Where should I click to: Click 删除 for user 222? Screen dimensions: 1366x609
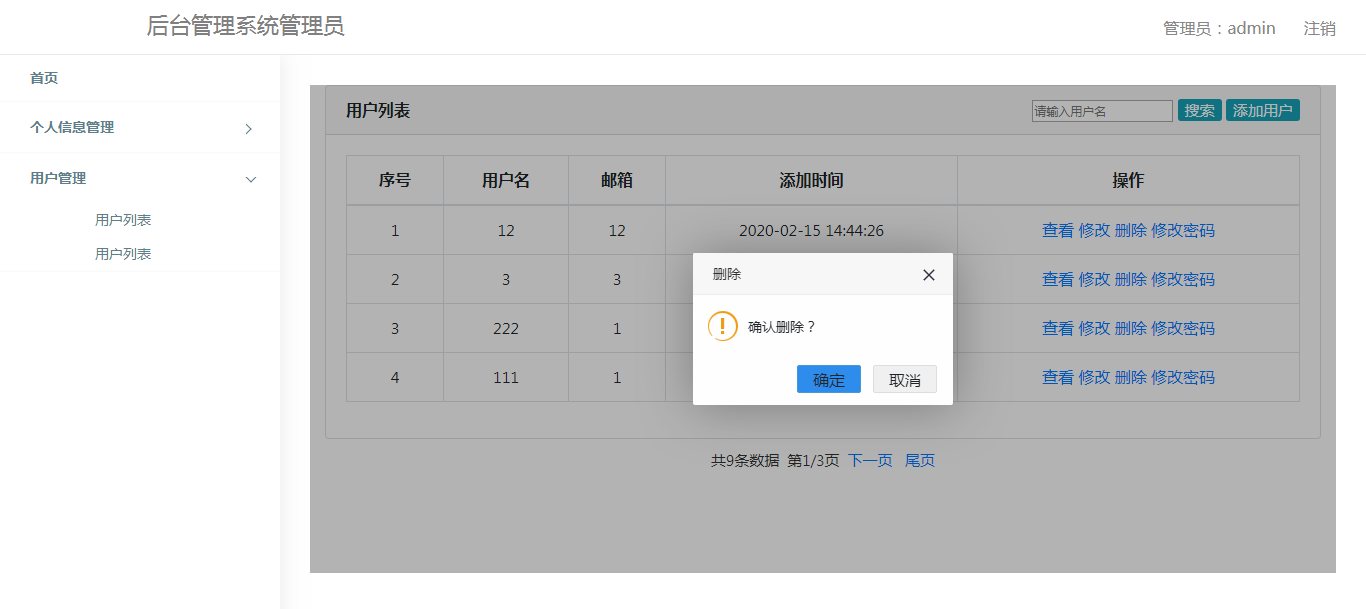[1131, 328]
